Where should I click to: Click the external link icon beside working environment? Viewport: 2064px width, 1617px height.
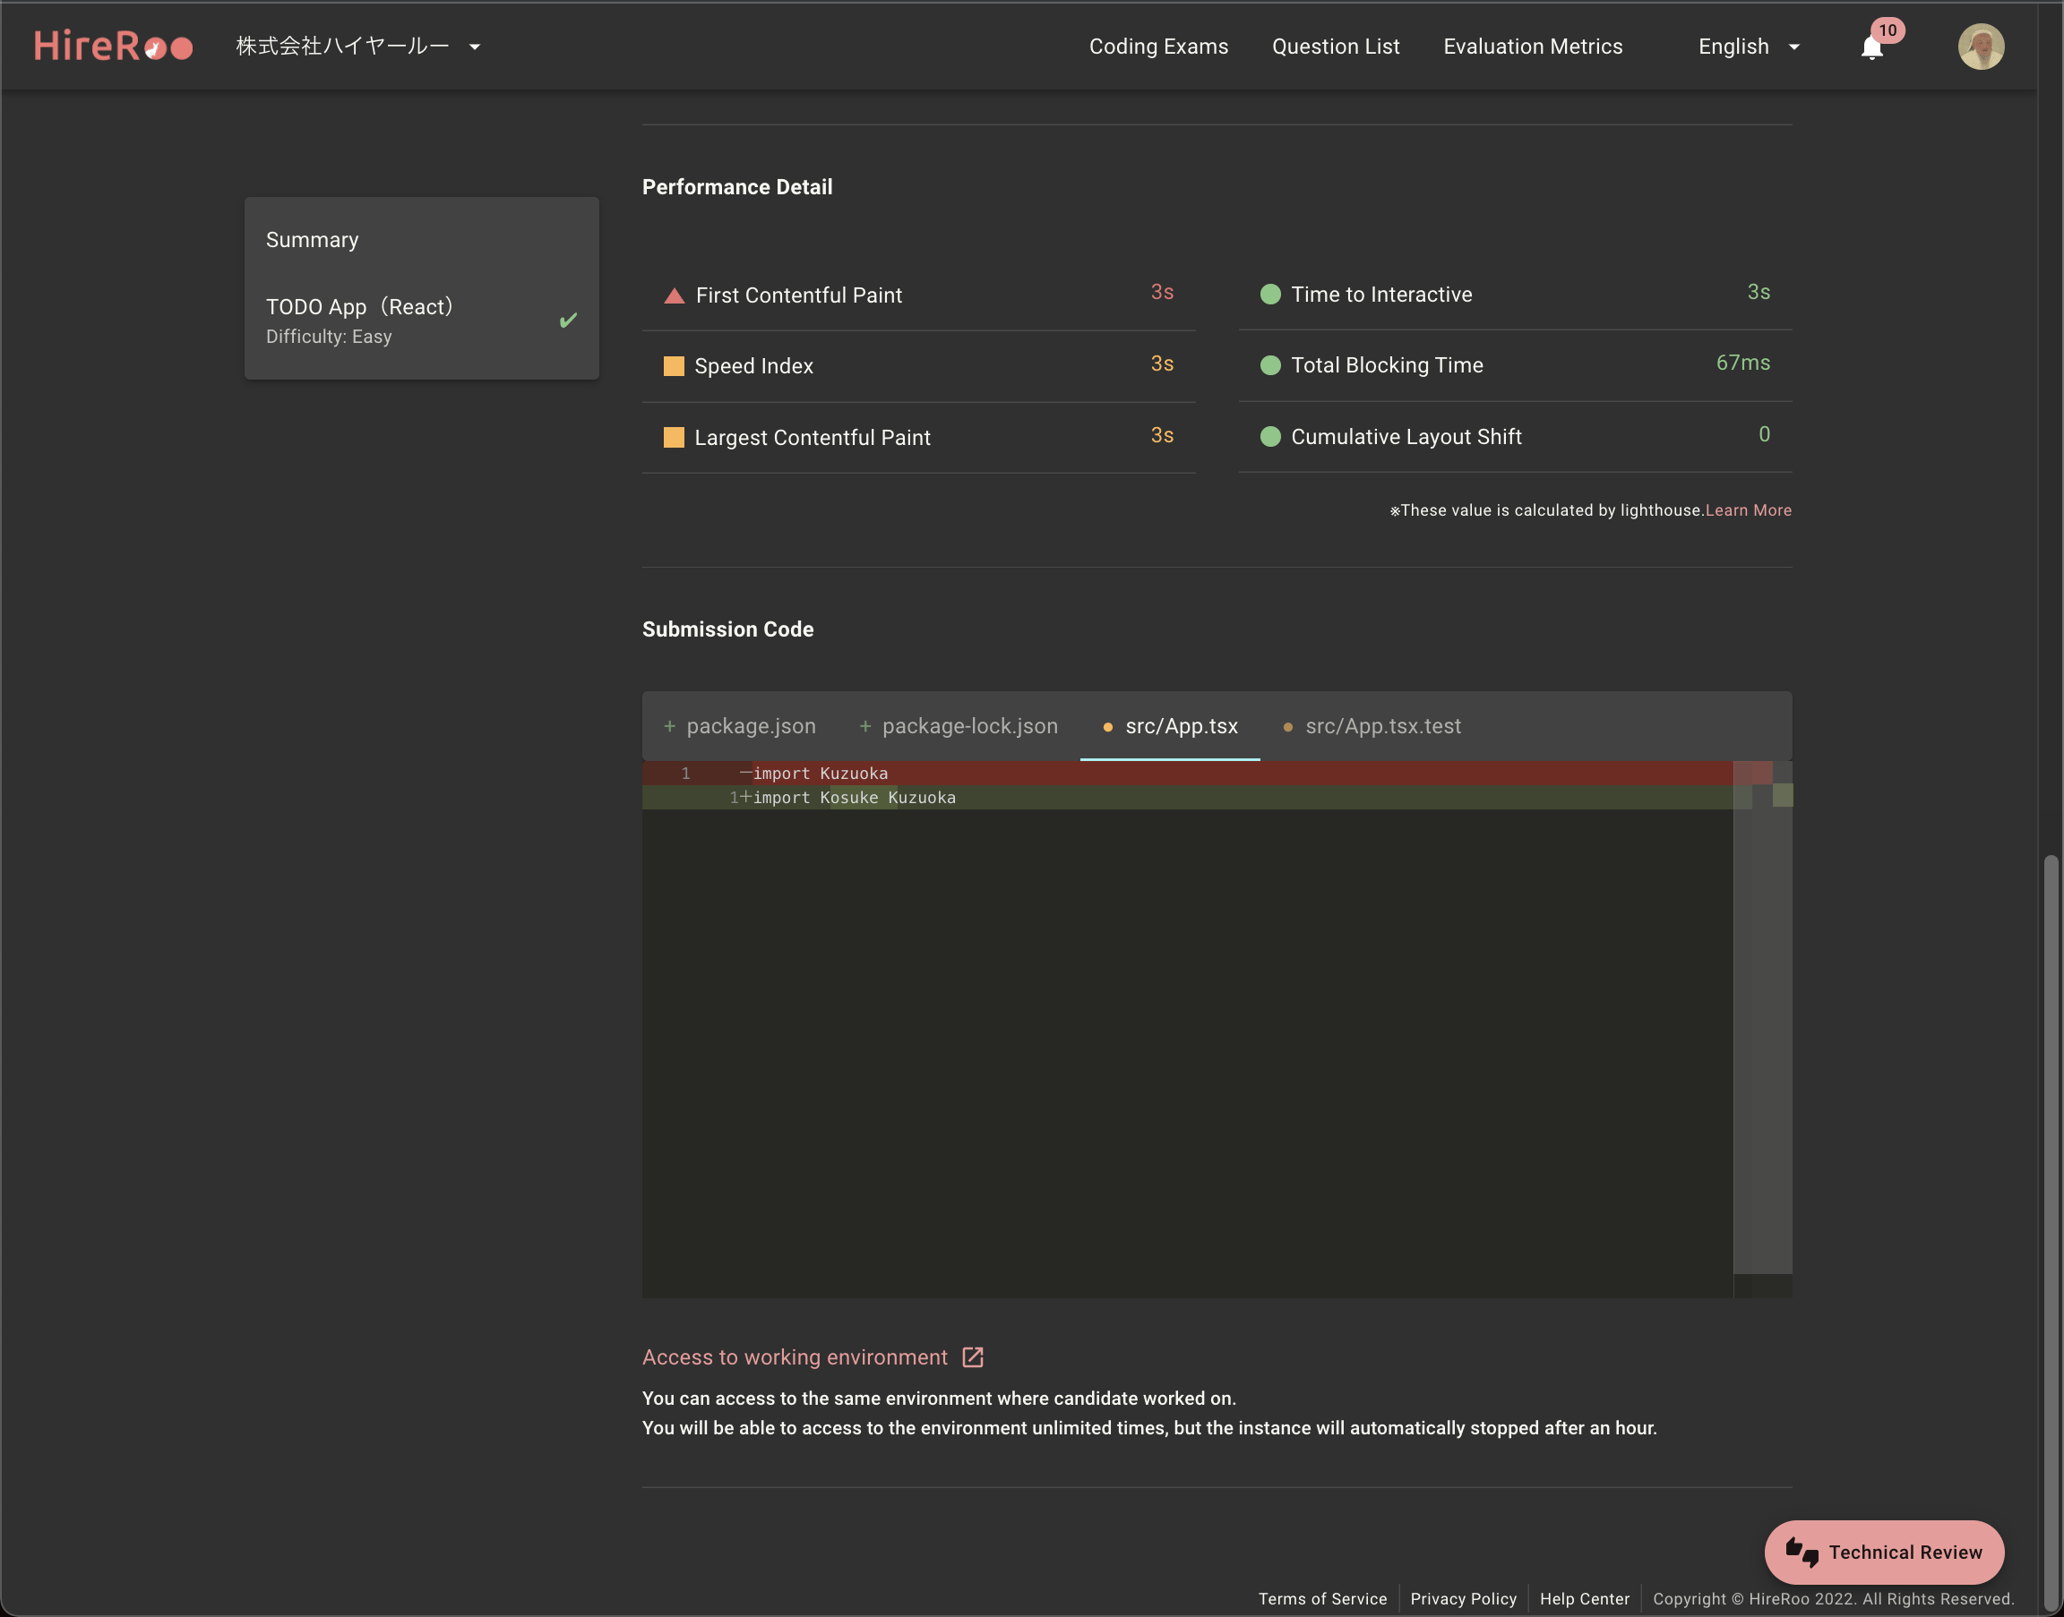[973, 1357]
